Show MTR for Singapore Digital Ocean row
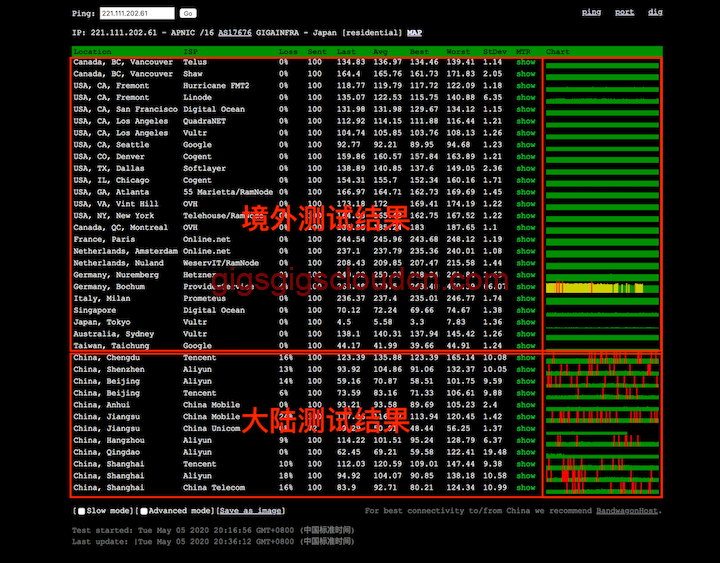Screen dimensions: 720x563 [525, 311]
